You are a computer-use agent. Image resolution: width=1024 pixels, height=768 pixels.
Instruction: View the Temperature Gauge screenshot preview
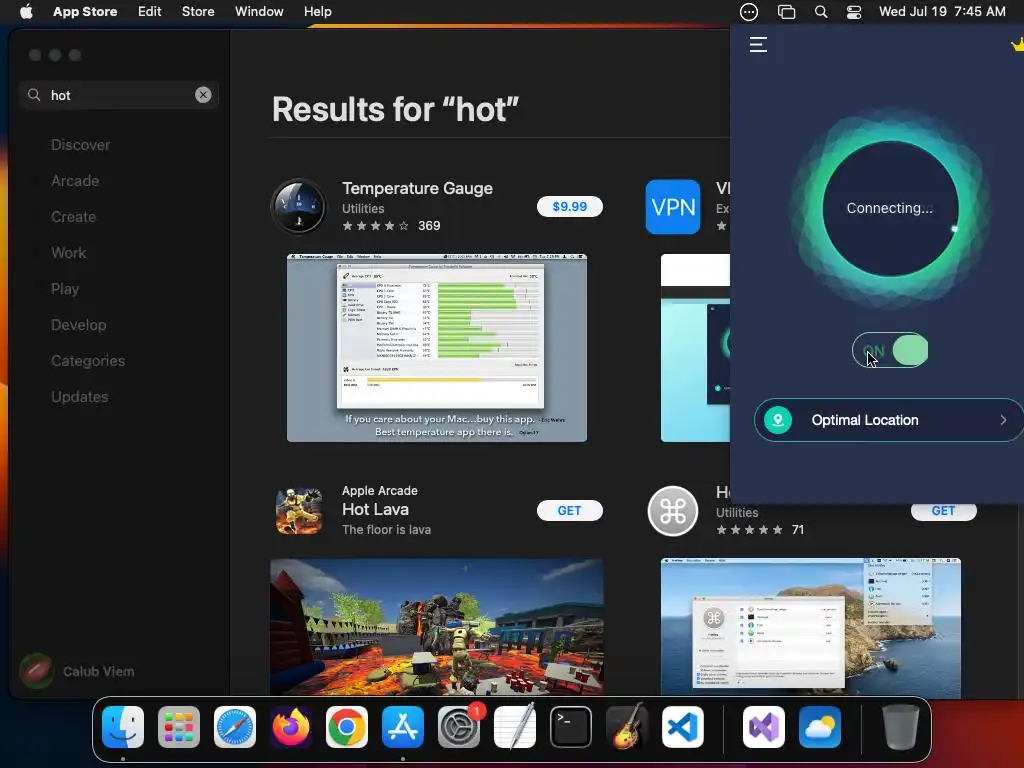pyautogui.click(x=437, y=348)
